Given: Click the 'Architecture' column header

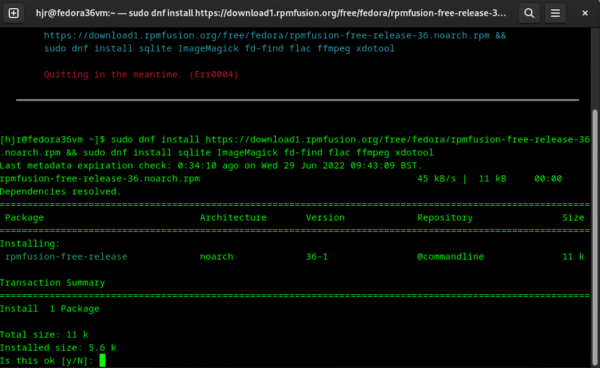Looking at the screenshot, I should point(233,218).
